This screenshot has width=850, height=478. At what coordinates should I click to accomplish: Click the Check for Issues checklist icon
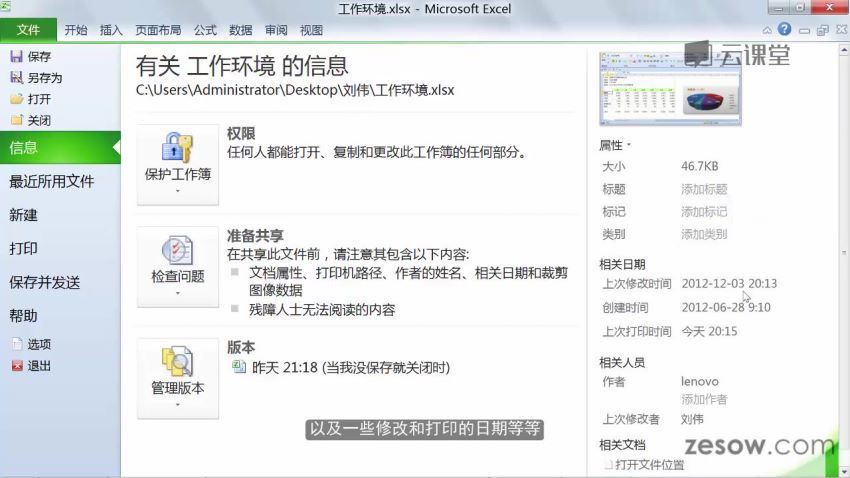click(177, 250)
